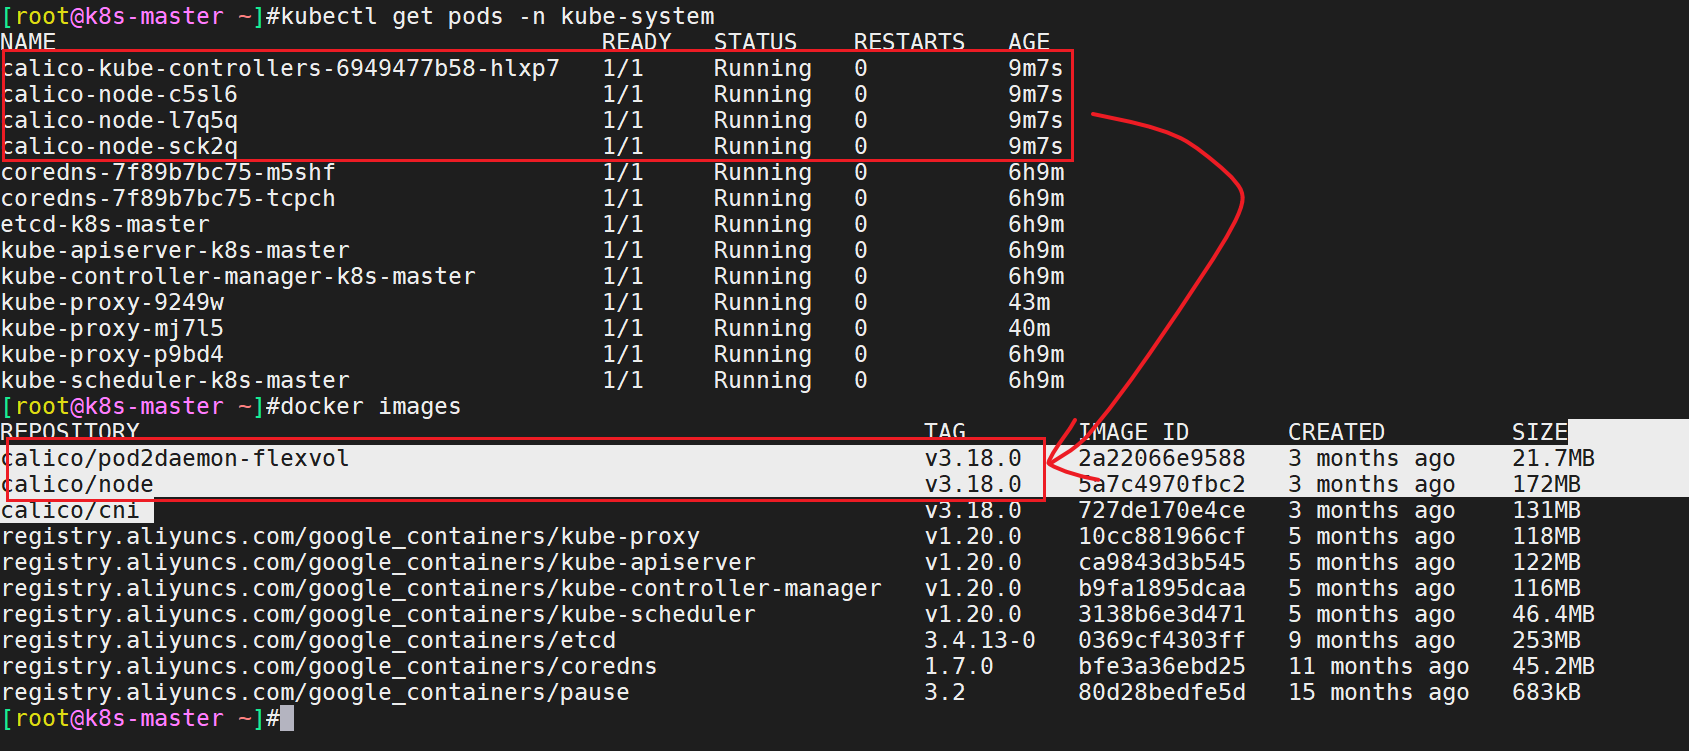Click the STATUS column header

755,42
